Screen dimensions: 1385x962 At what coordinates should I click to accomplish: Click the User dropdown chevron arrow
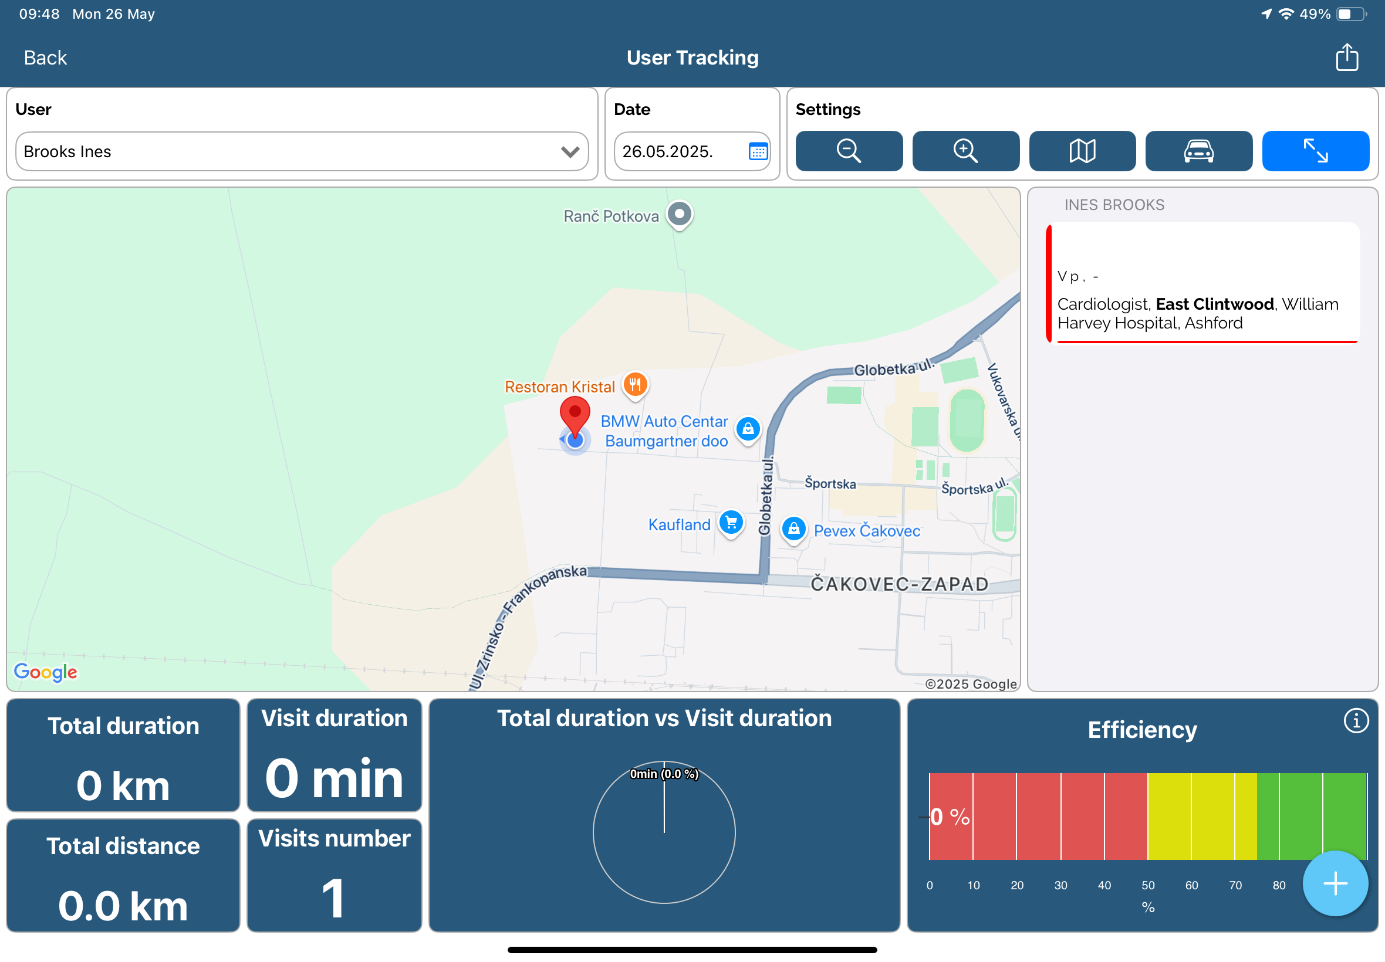click(570, 152)
